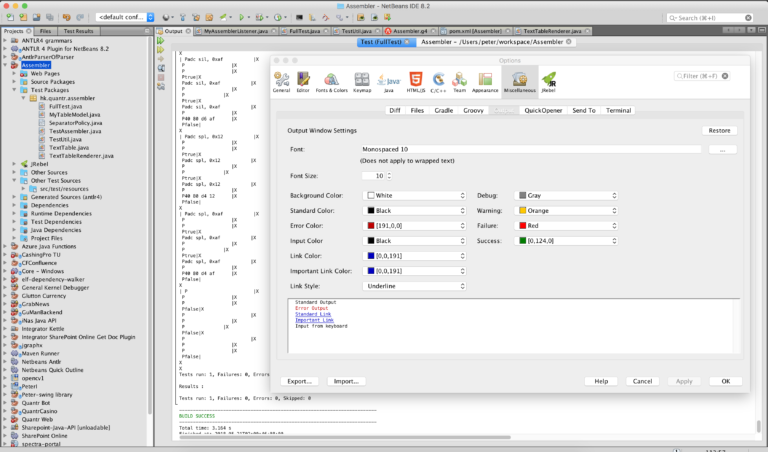
Task: Select Miscellaneous options category
Action: tap(520, 82)
